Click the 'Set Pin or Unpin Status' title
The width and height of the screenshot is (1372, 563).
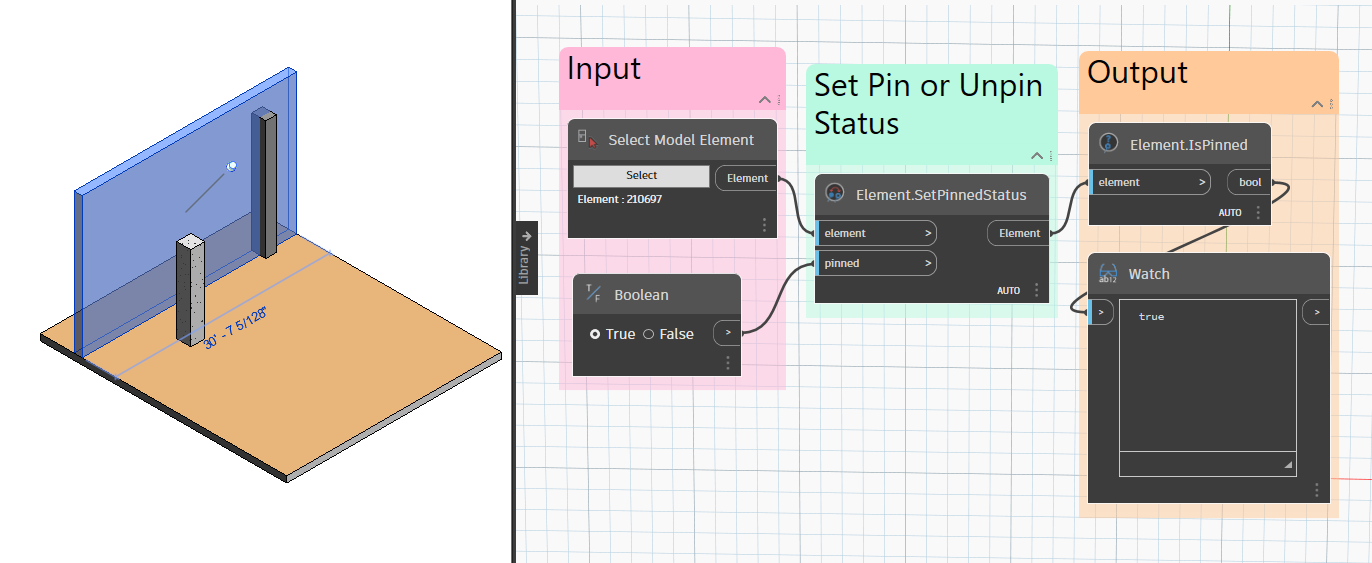pyautogui.click(x=928, y=104)
